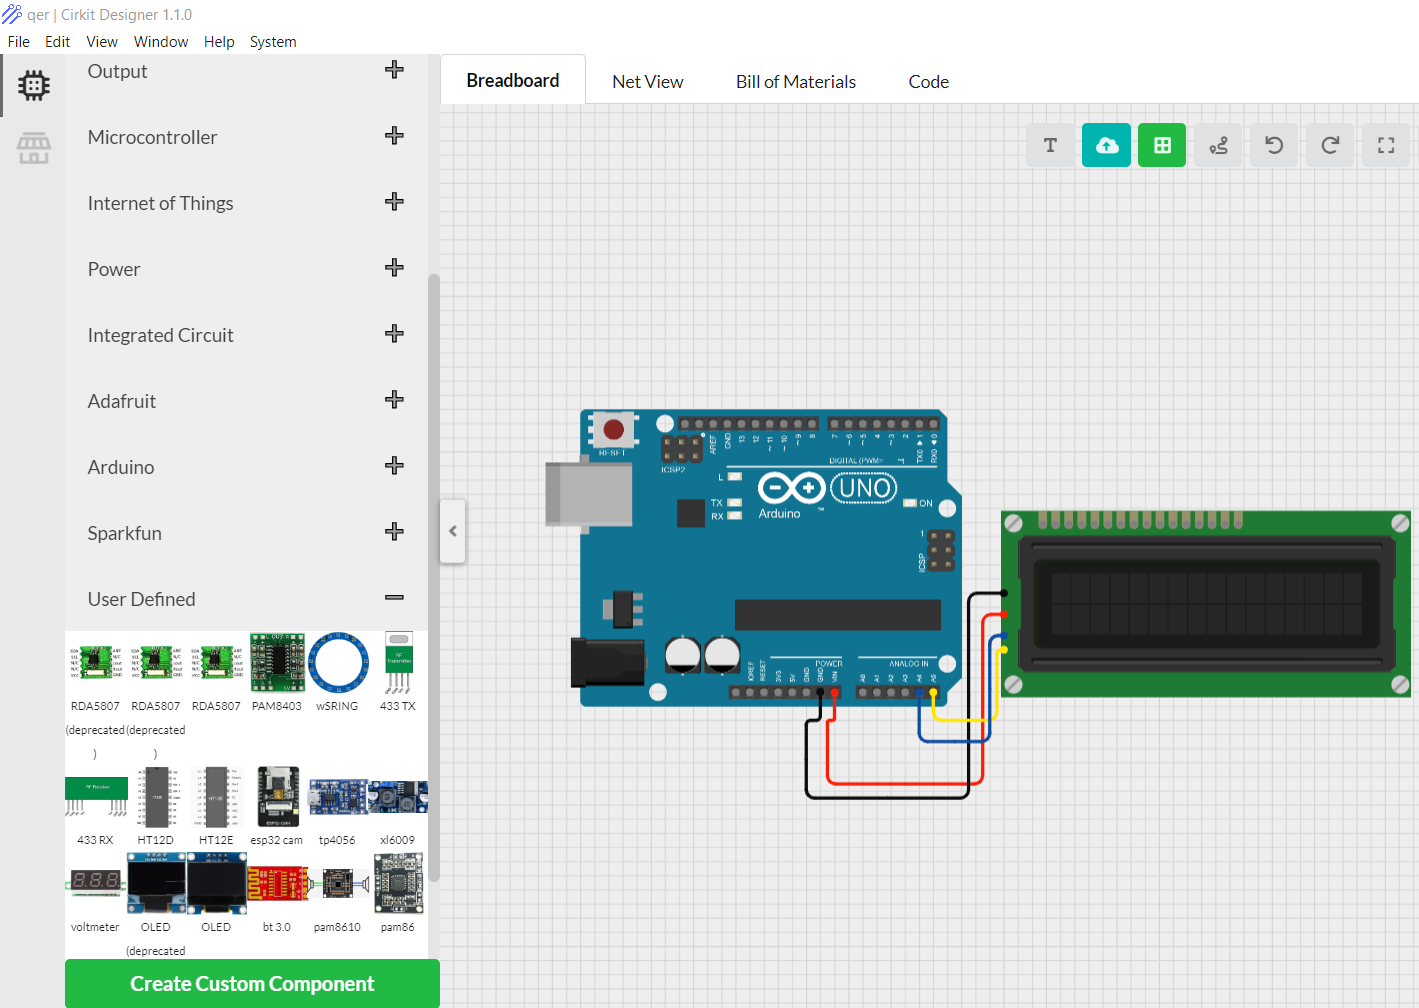
Task: Select the chip components sidebar icon
Action: tap(33, 85)
